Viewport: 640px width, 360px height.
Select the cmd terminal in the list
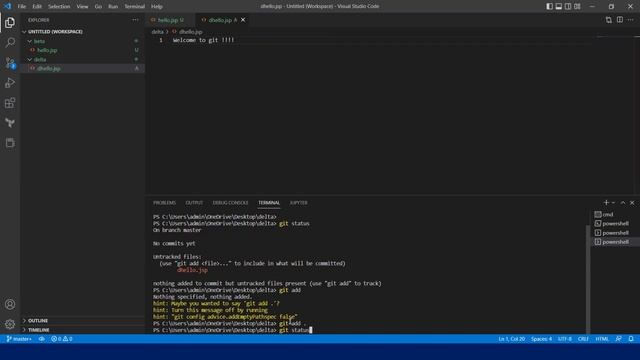coord(614,214)
